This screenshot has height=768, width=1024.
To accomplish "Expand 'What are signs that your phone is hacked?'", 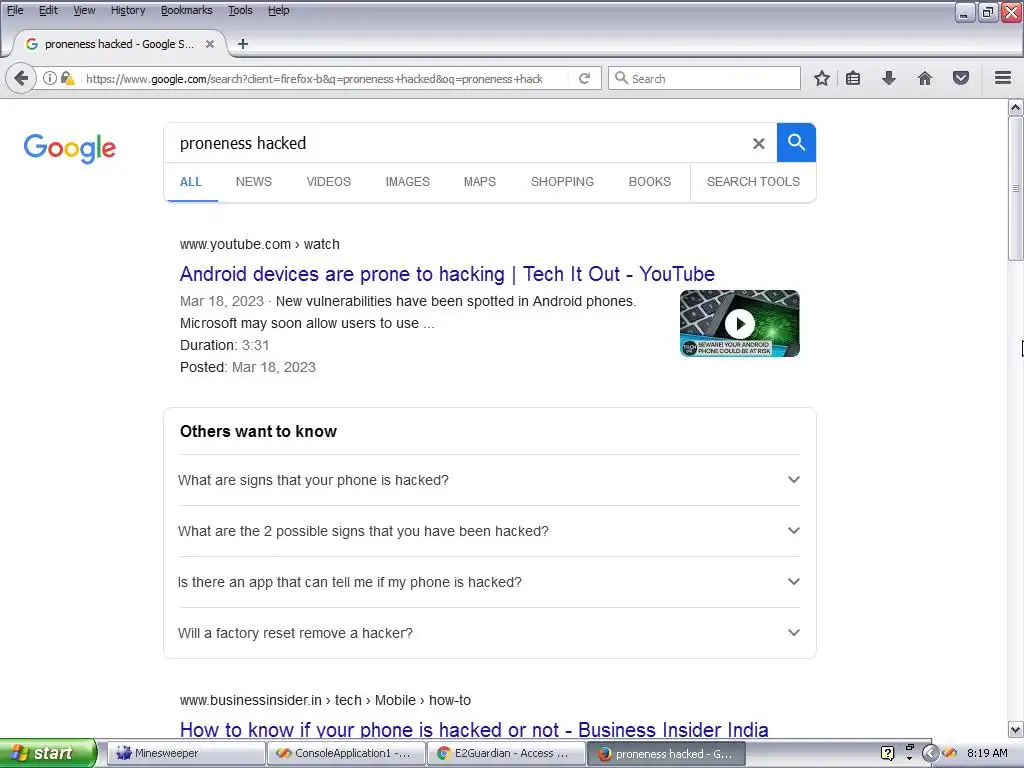I will pyautogui.click(x=489, y=480).
